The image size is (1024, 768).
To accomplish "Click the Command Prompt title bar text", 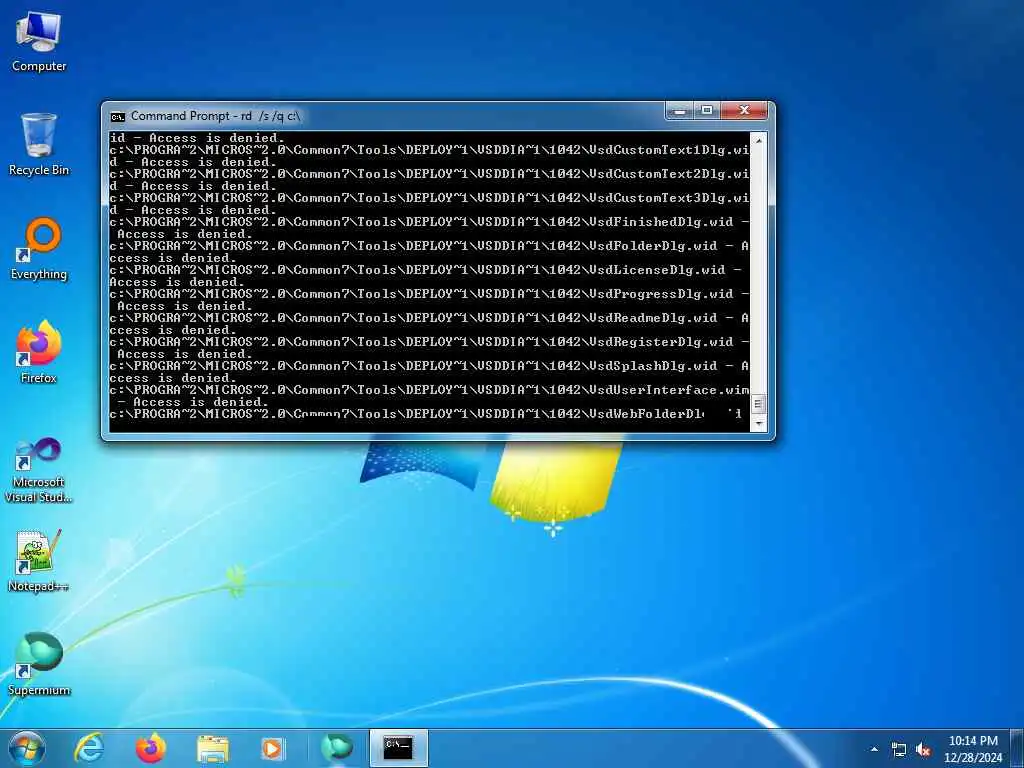I will 215,116.
